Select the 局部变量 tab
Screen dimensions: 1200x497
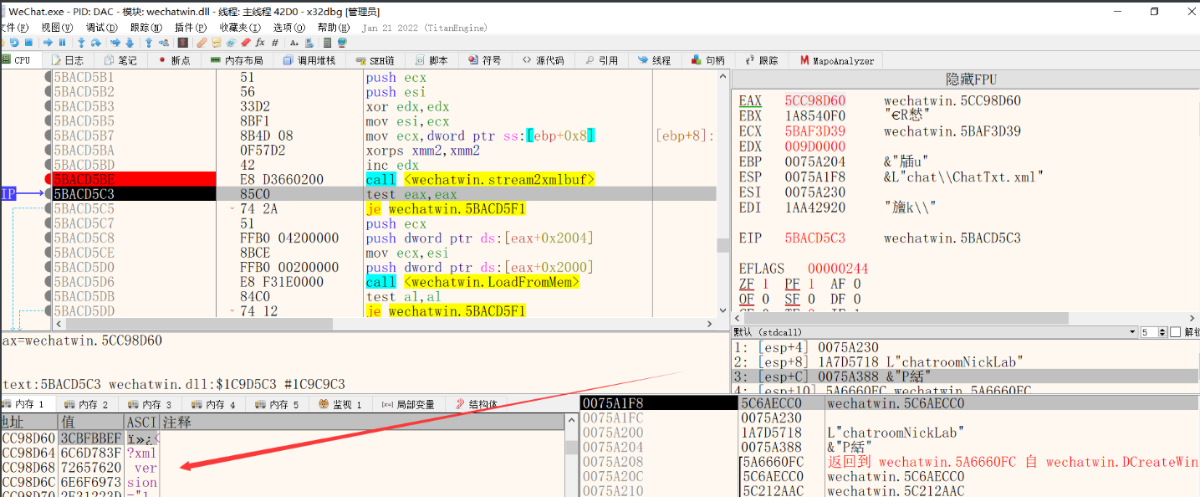[x=408, y=404]
